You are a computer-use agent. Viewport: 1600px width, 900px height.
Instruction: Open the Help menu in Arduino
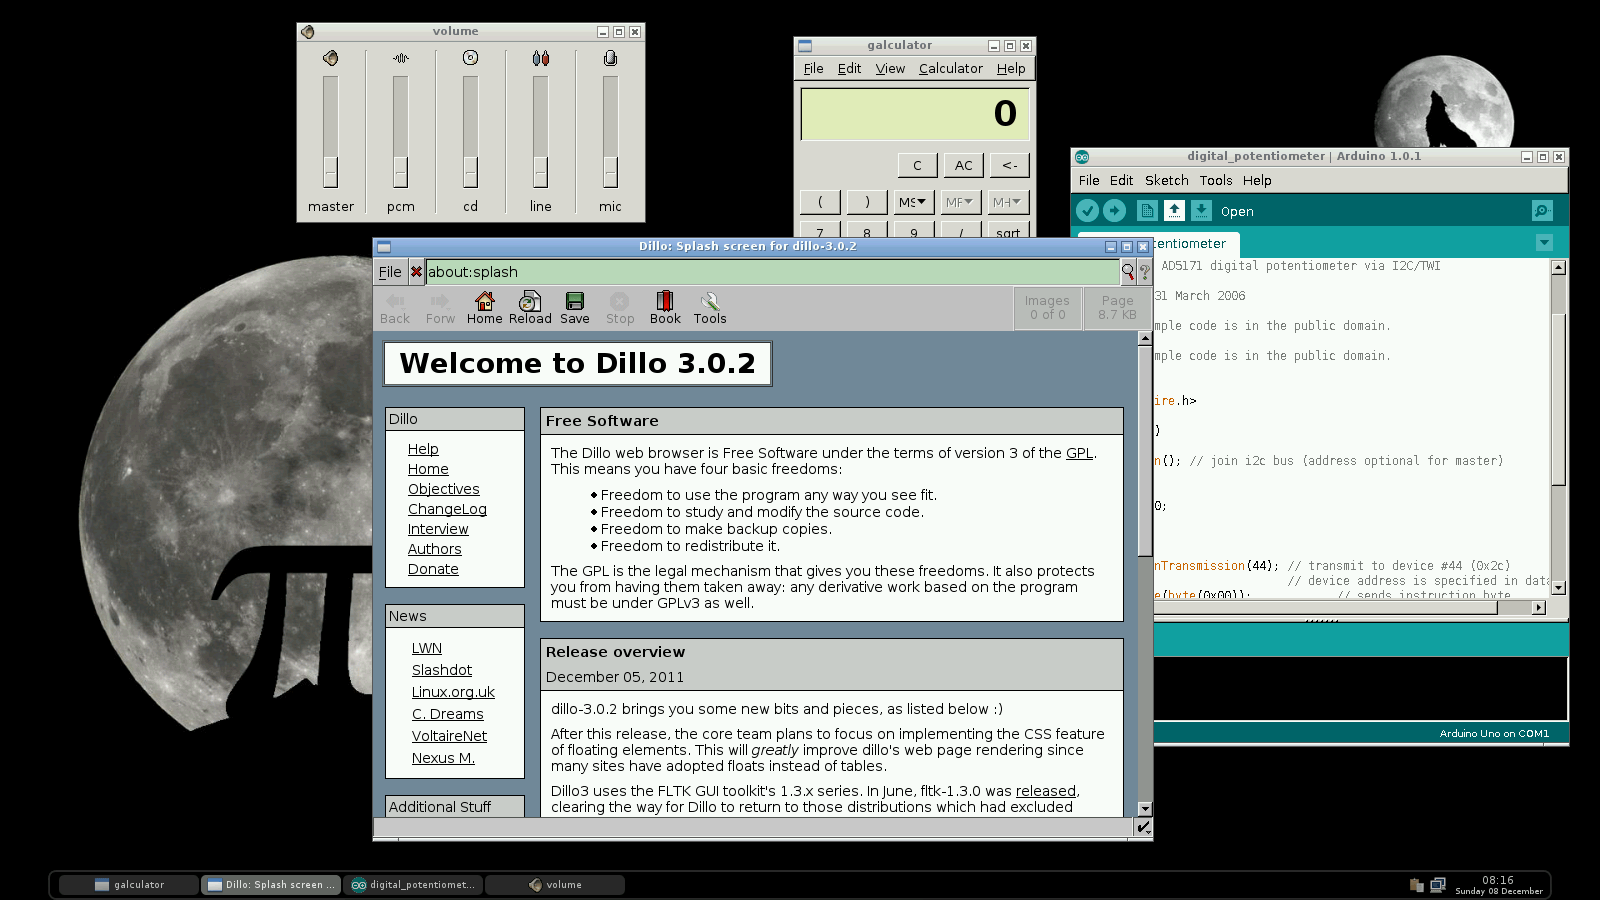[1257, 181]
